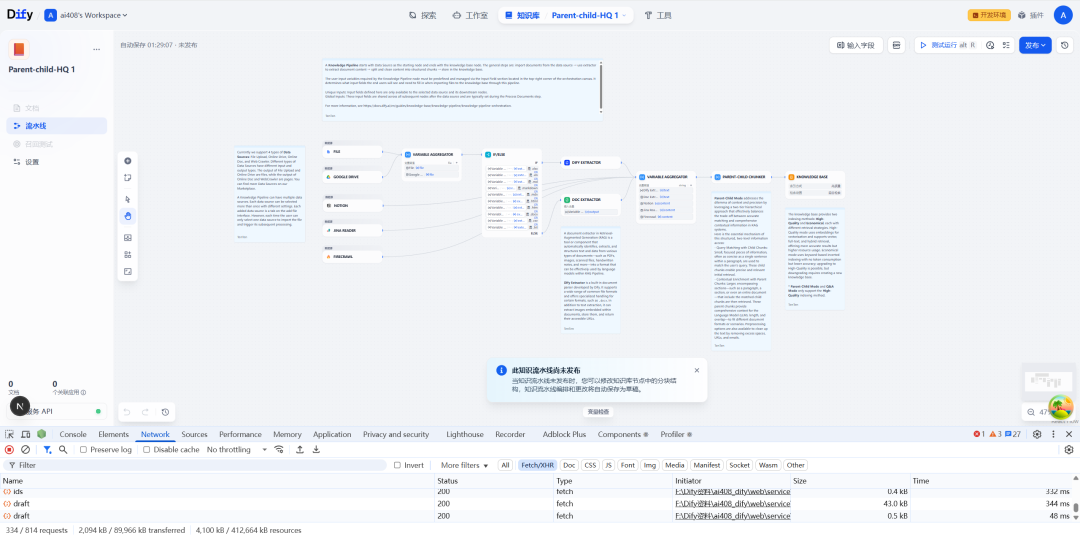1080x535 pixels.
Task: Click the add node plus icon
Action: point(127,160)
